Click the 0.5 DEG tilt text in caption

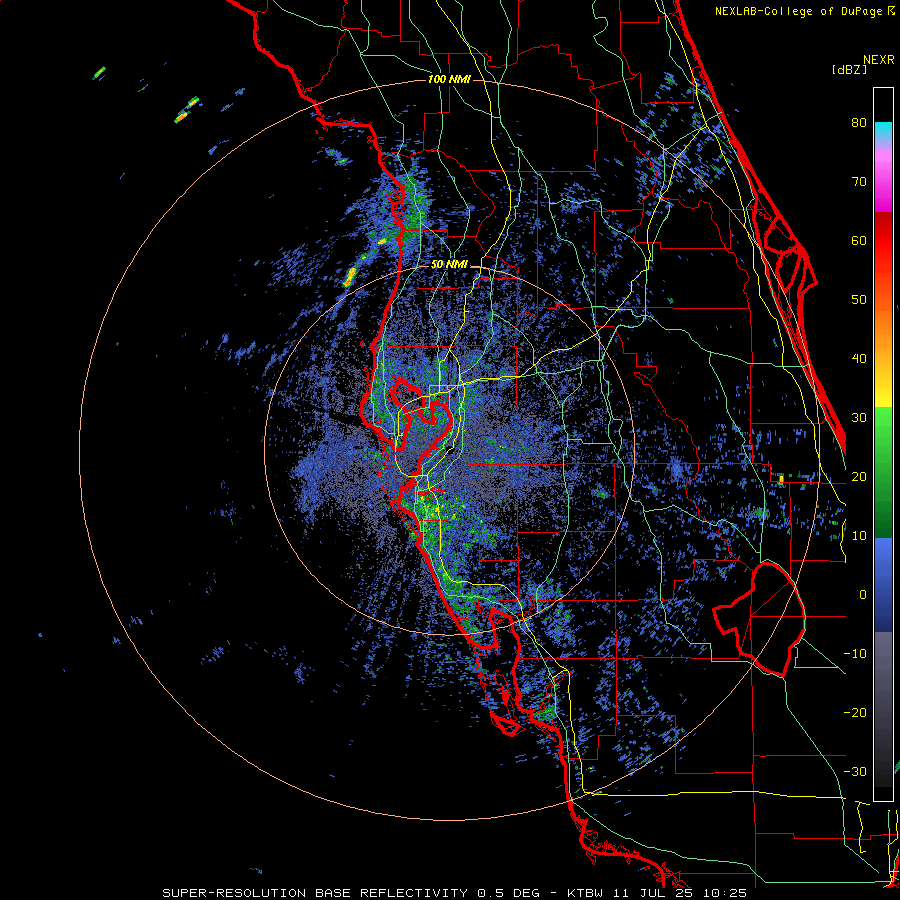coord(511,893)
